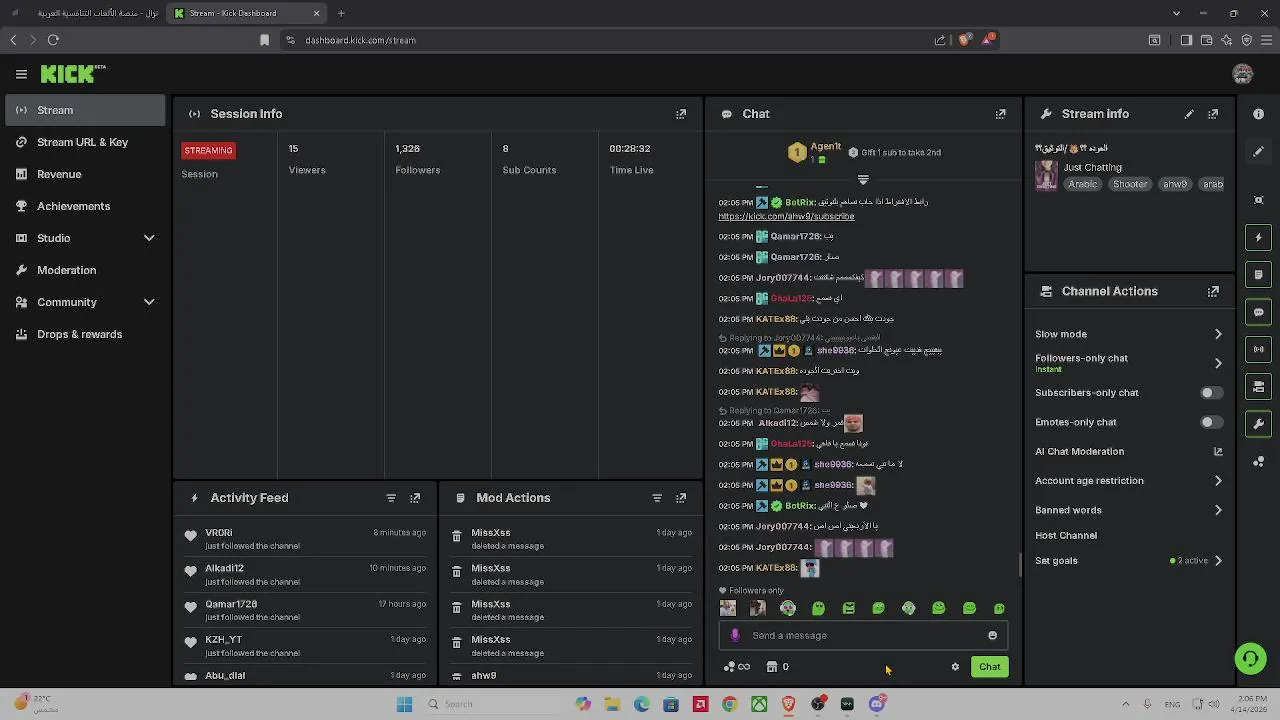Open Brave browser from the taskbar
Image resolution: width=1280 pixels, height=720 pixels.
[x=788, y=704]
